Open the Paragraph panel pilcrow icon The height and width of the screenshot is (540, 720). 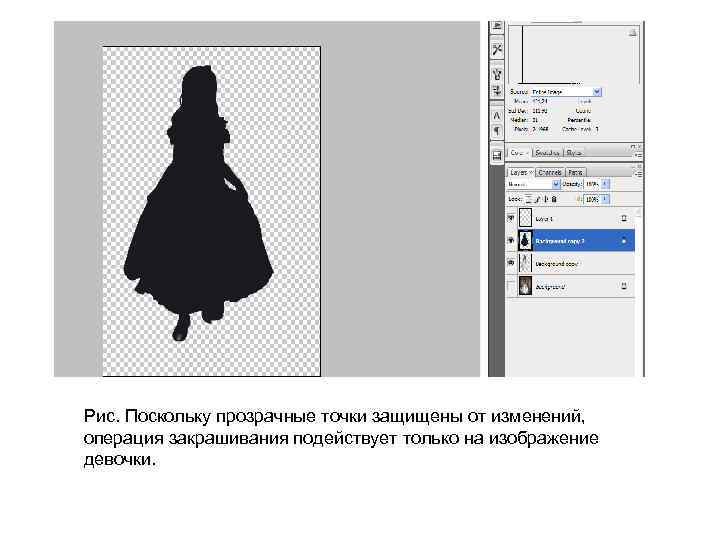(x=496, y=131)
